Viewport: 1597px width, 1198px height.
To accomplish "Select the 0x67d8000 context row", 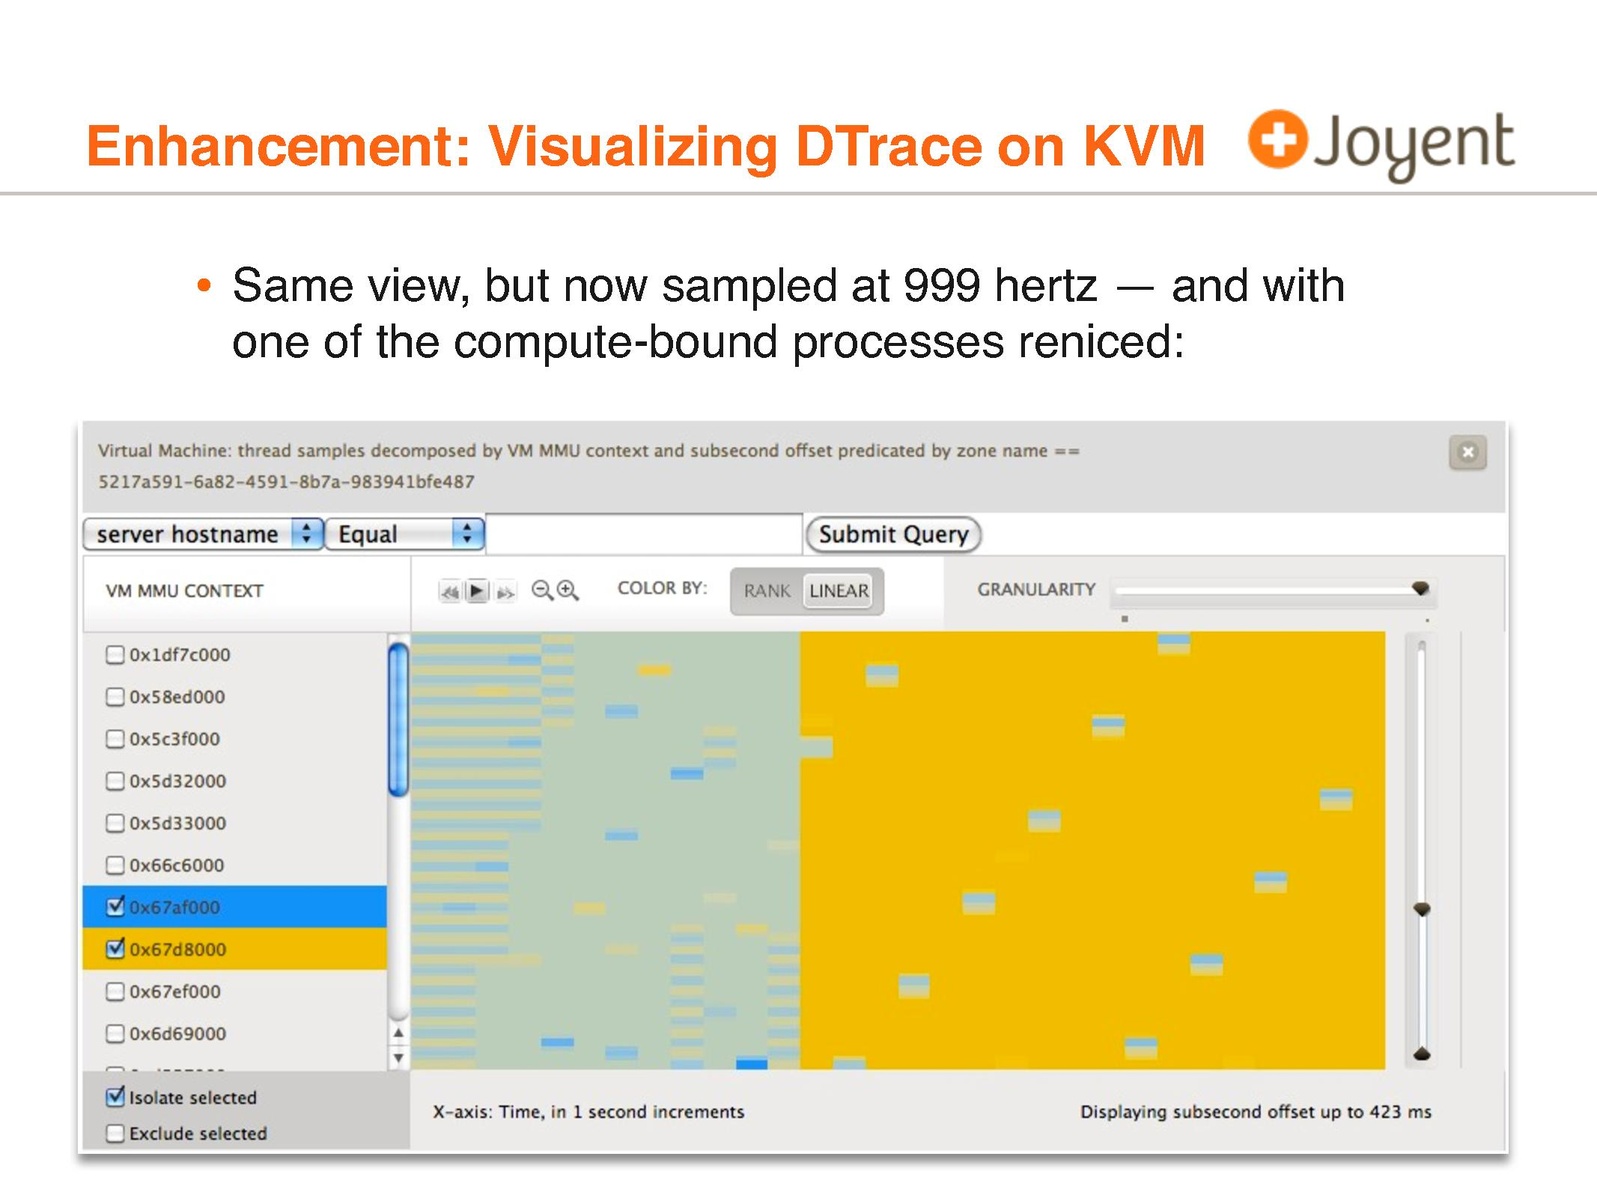I will [x=234, y=949].
